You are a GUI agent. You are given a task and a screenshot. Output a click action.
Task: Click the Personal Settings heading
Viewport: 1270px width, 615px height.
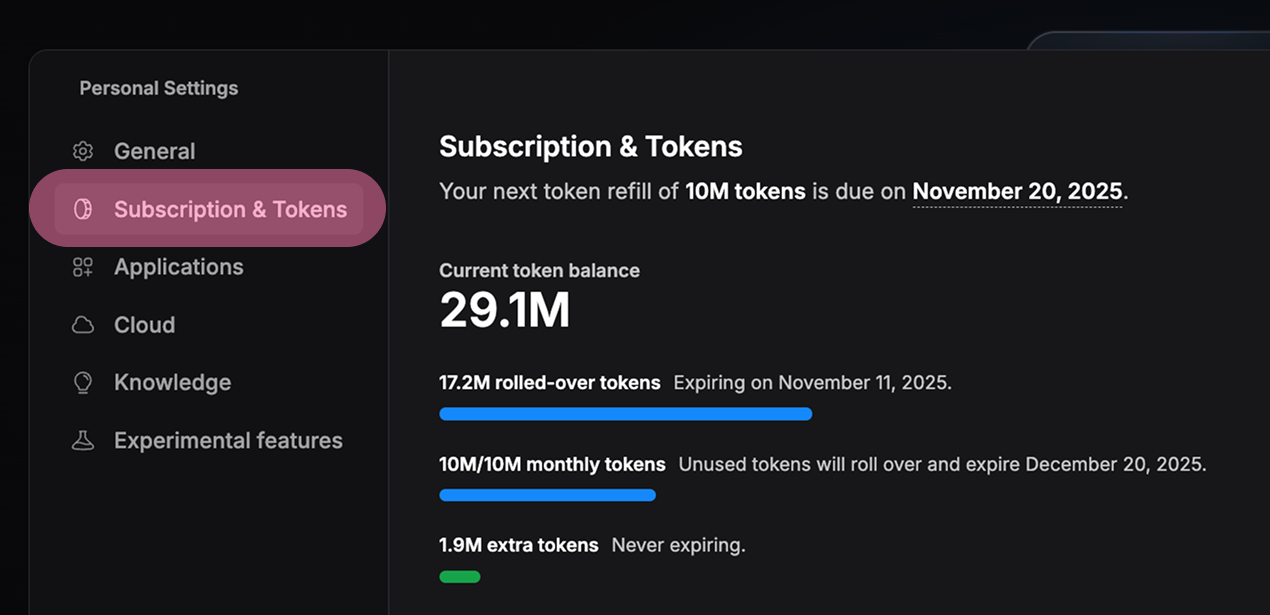(x=159, y=88)
